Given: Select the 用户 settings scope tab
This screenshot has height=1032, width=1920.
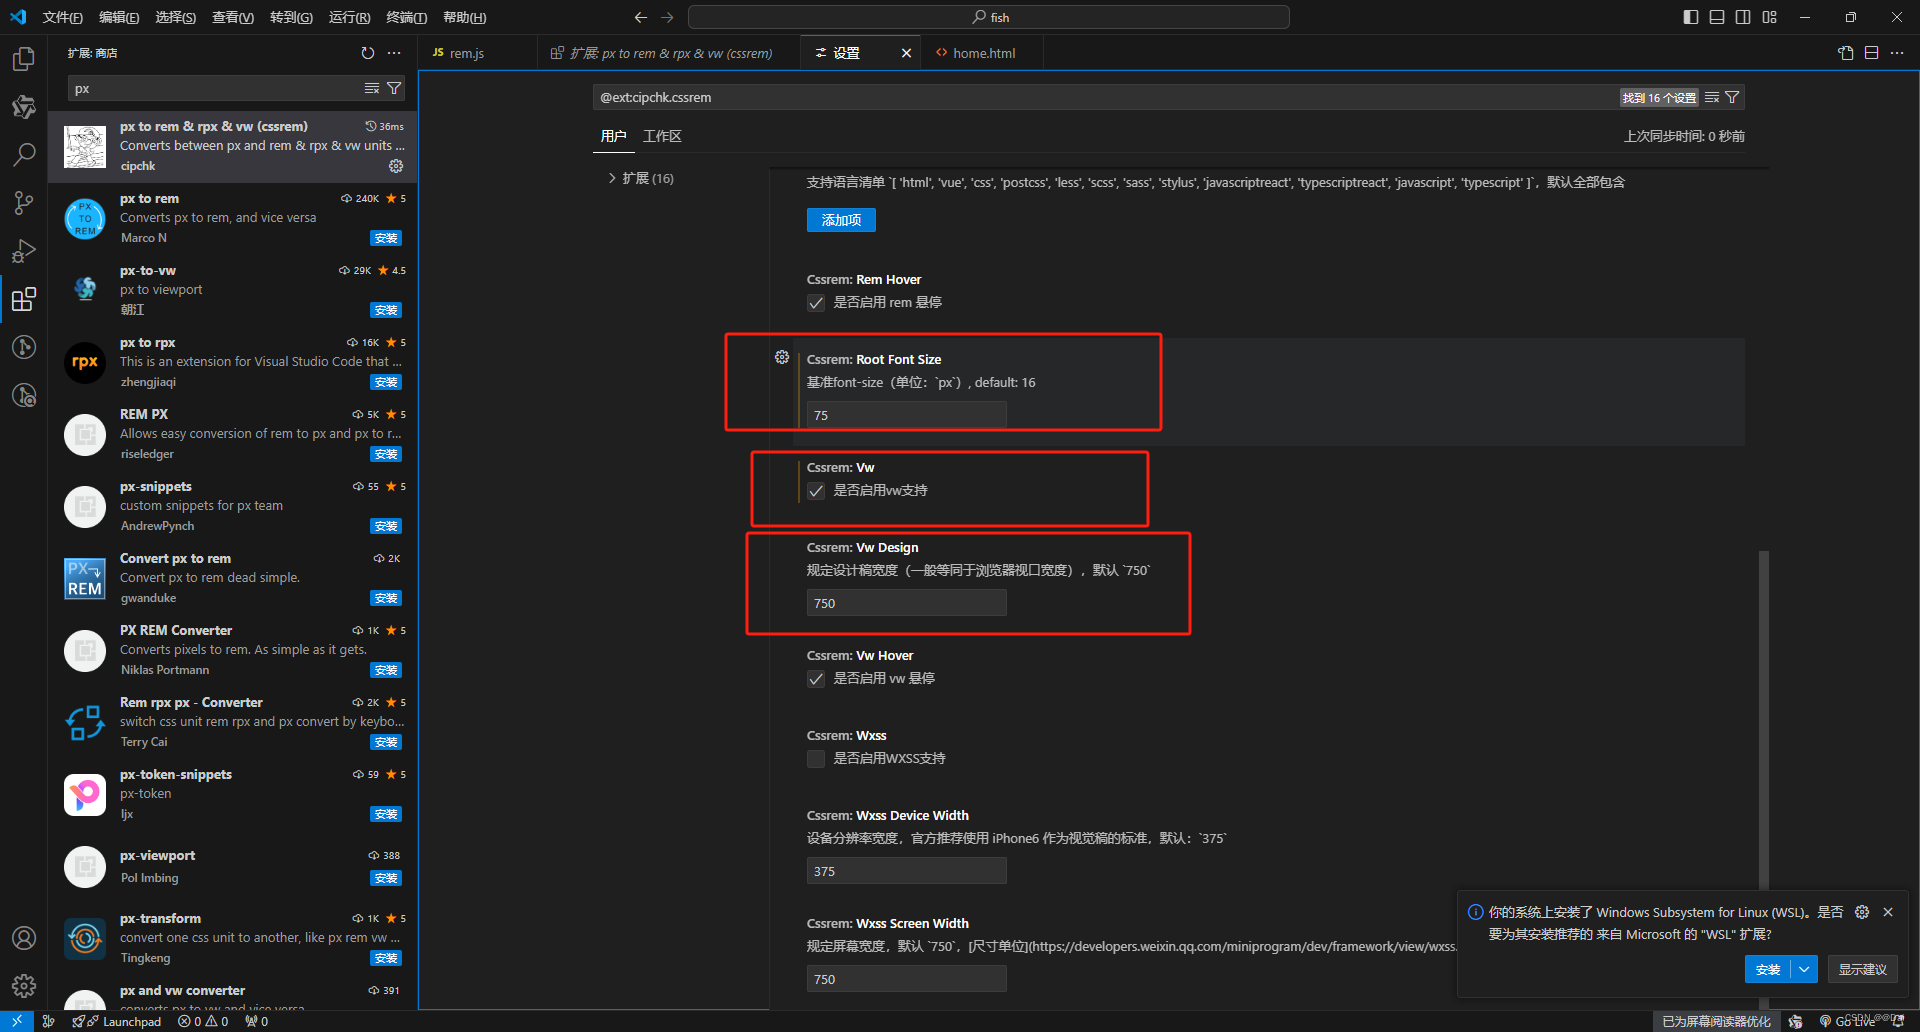Looking at the screenshot, I should pyautogui.click(x=614, y=136).
